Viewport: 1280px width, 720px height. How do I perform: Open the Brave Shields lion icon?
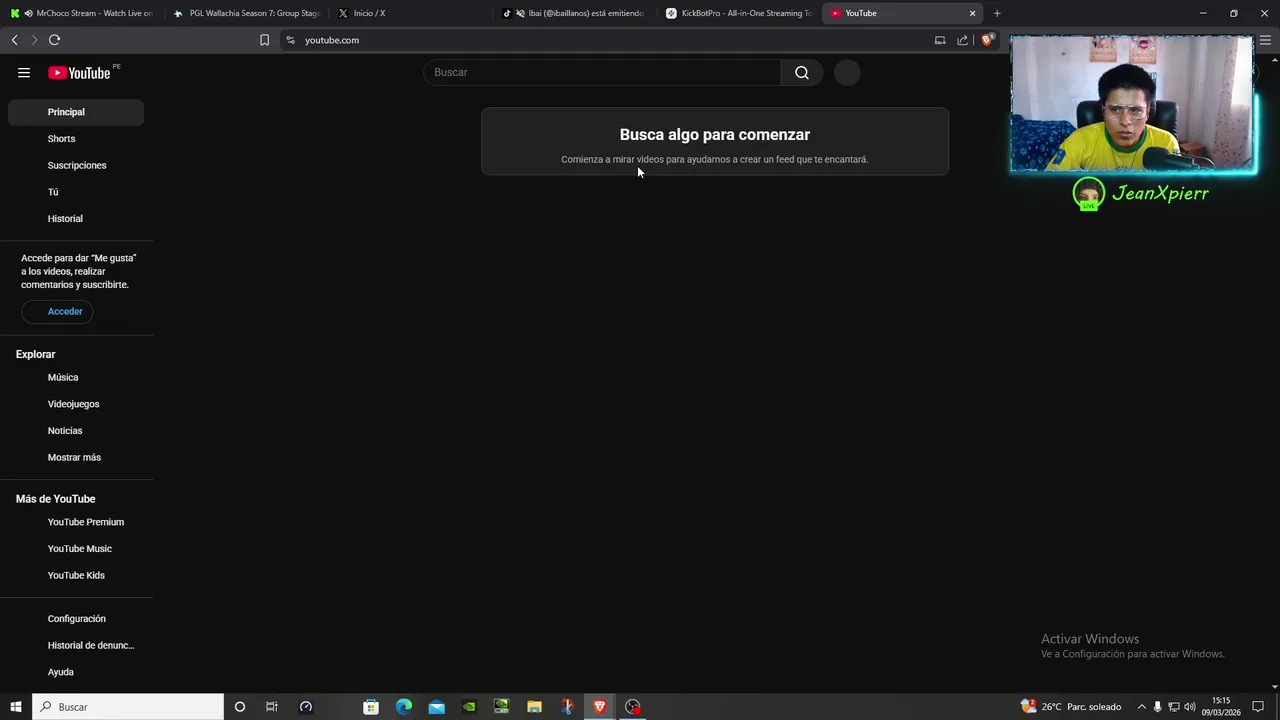[987, 40]
